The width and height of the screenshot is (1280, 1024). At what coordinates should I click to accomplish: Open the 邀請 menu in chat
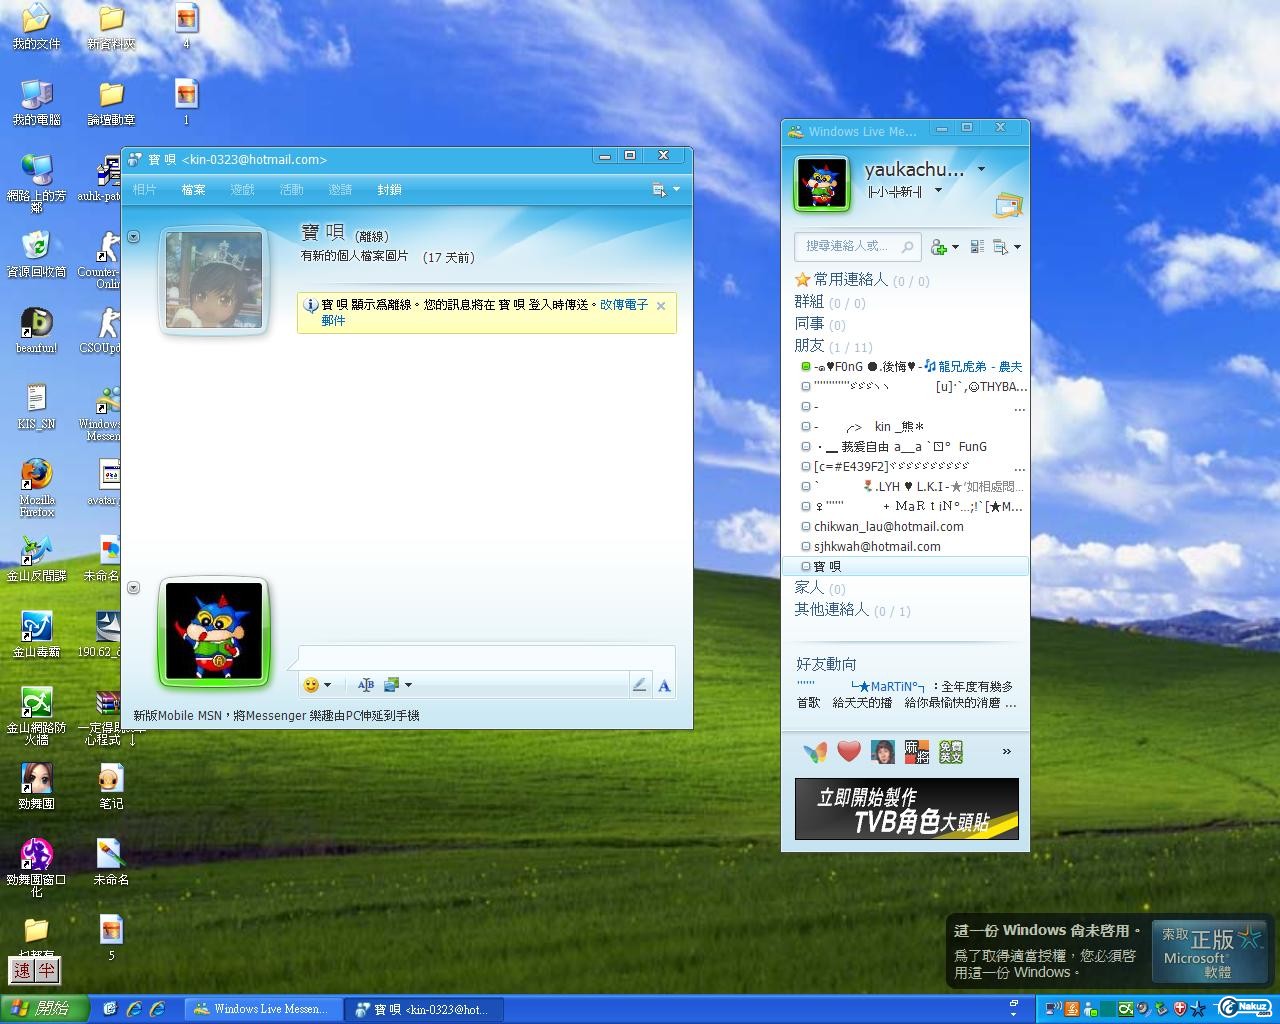coord(340,189)
